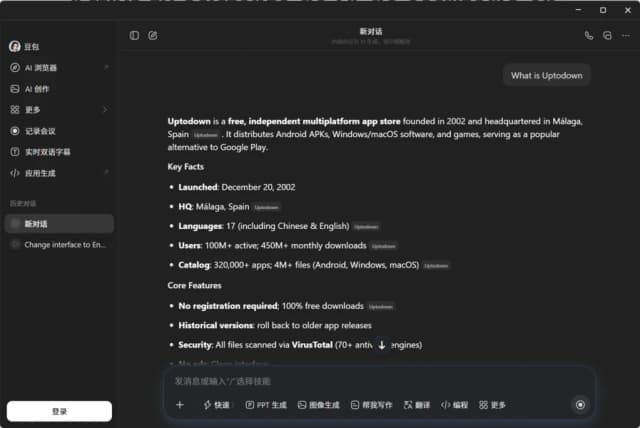The height and width of the screenshot is (428, 640).
Task: Click the pin icon beside AI 浏览器
Action: click(x=106, y=67)
